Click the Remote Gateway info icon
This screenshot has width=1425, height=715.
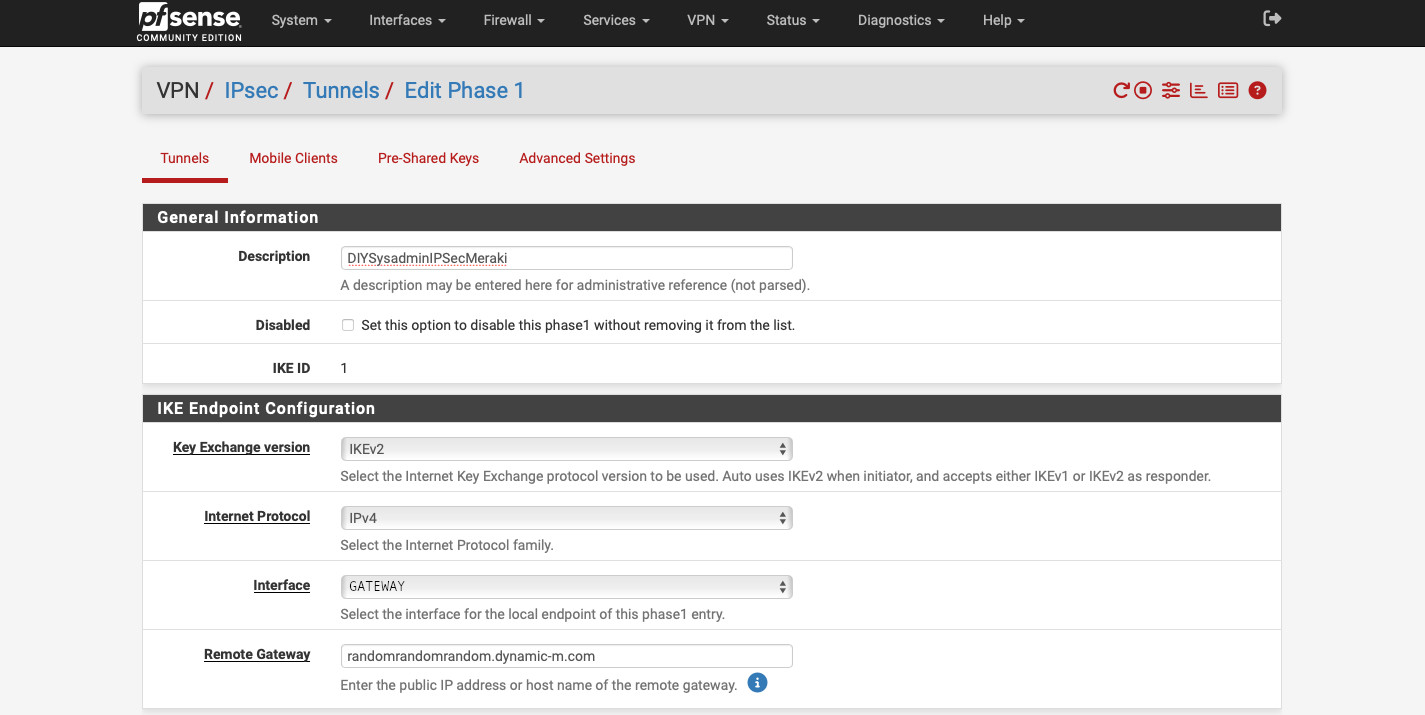(757, 684)
